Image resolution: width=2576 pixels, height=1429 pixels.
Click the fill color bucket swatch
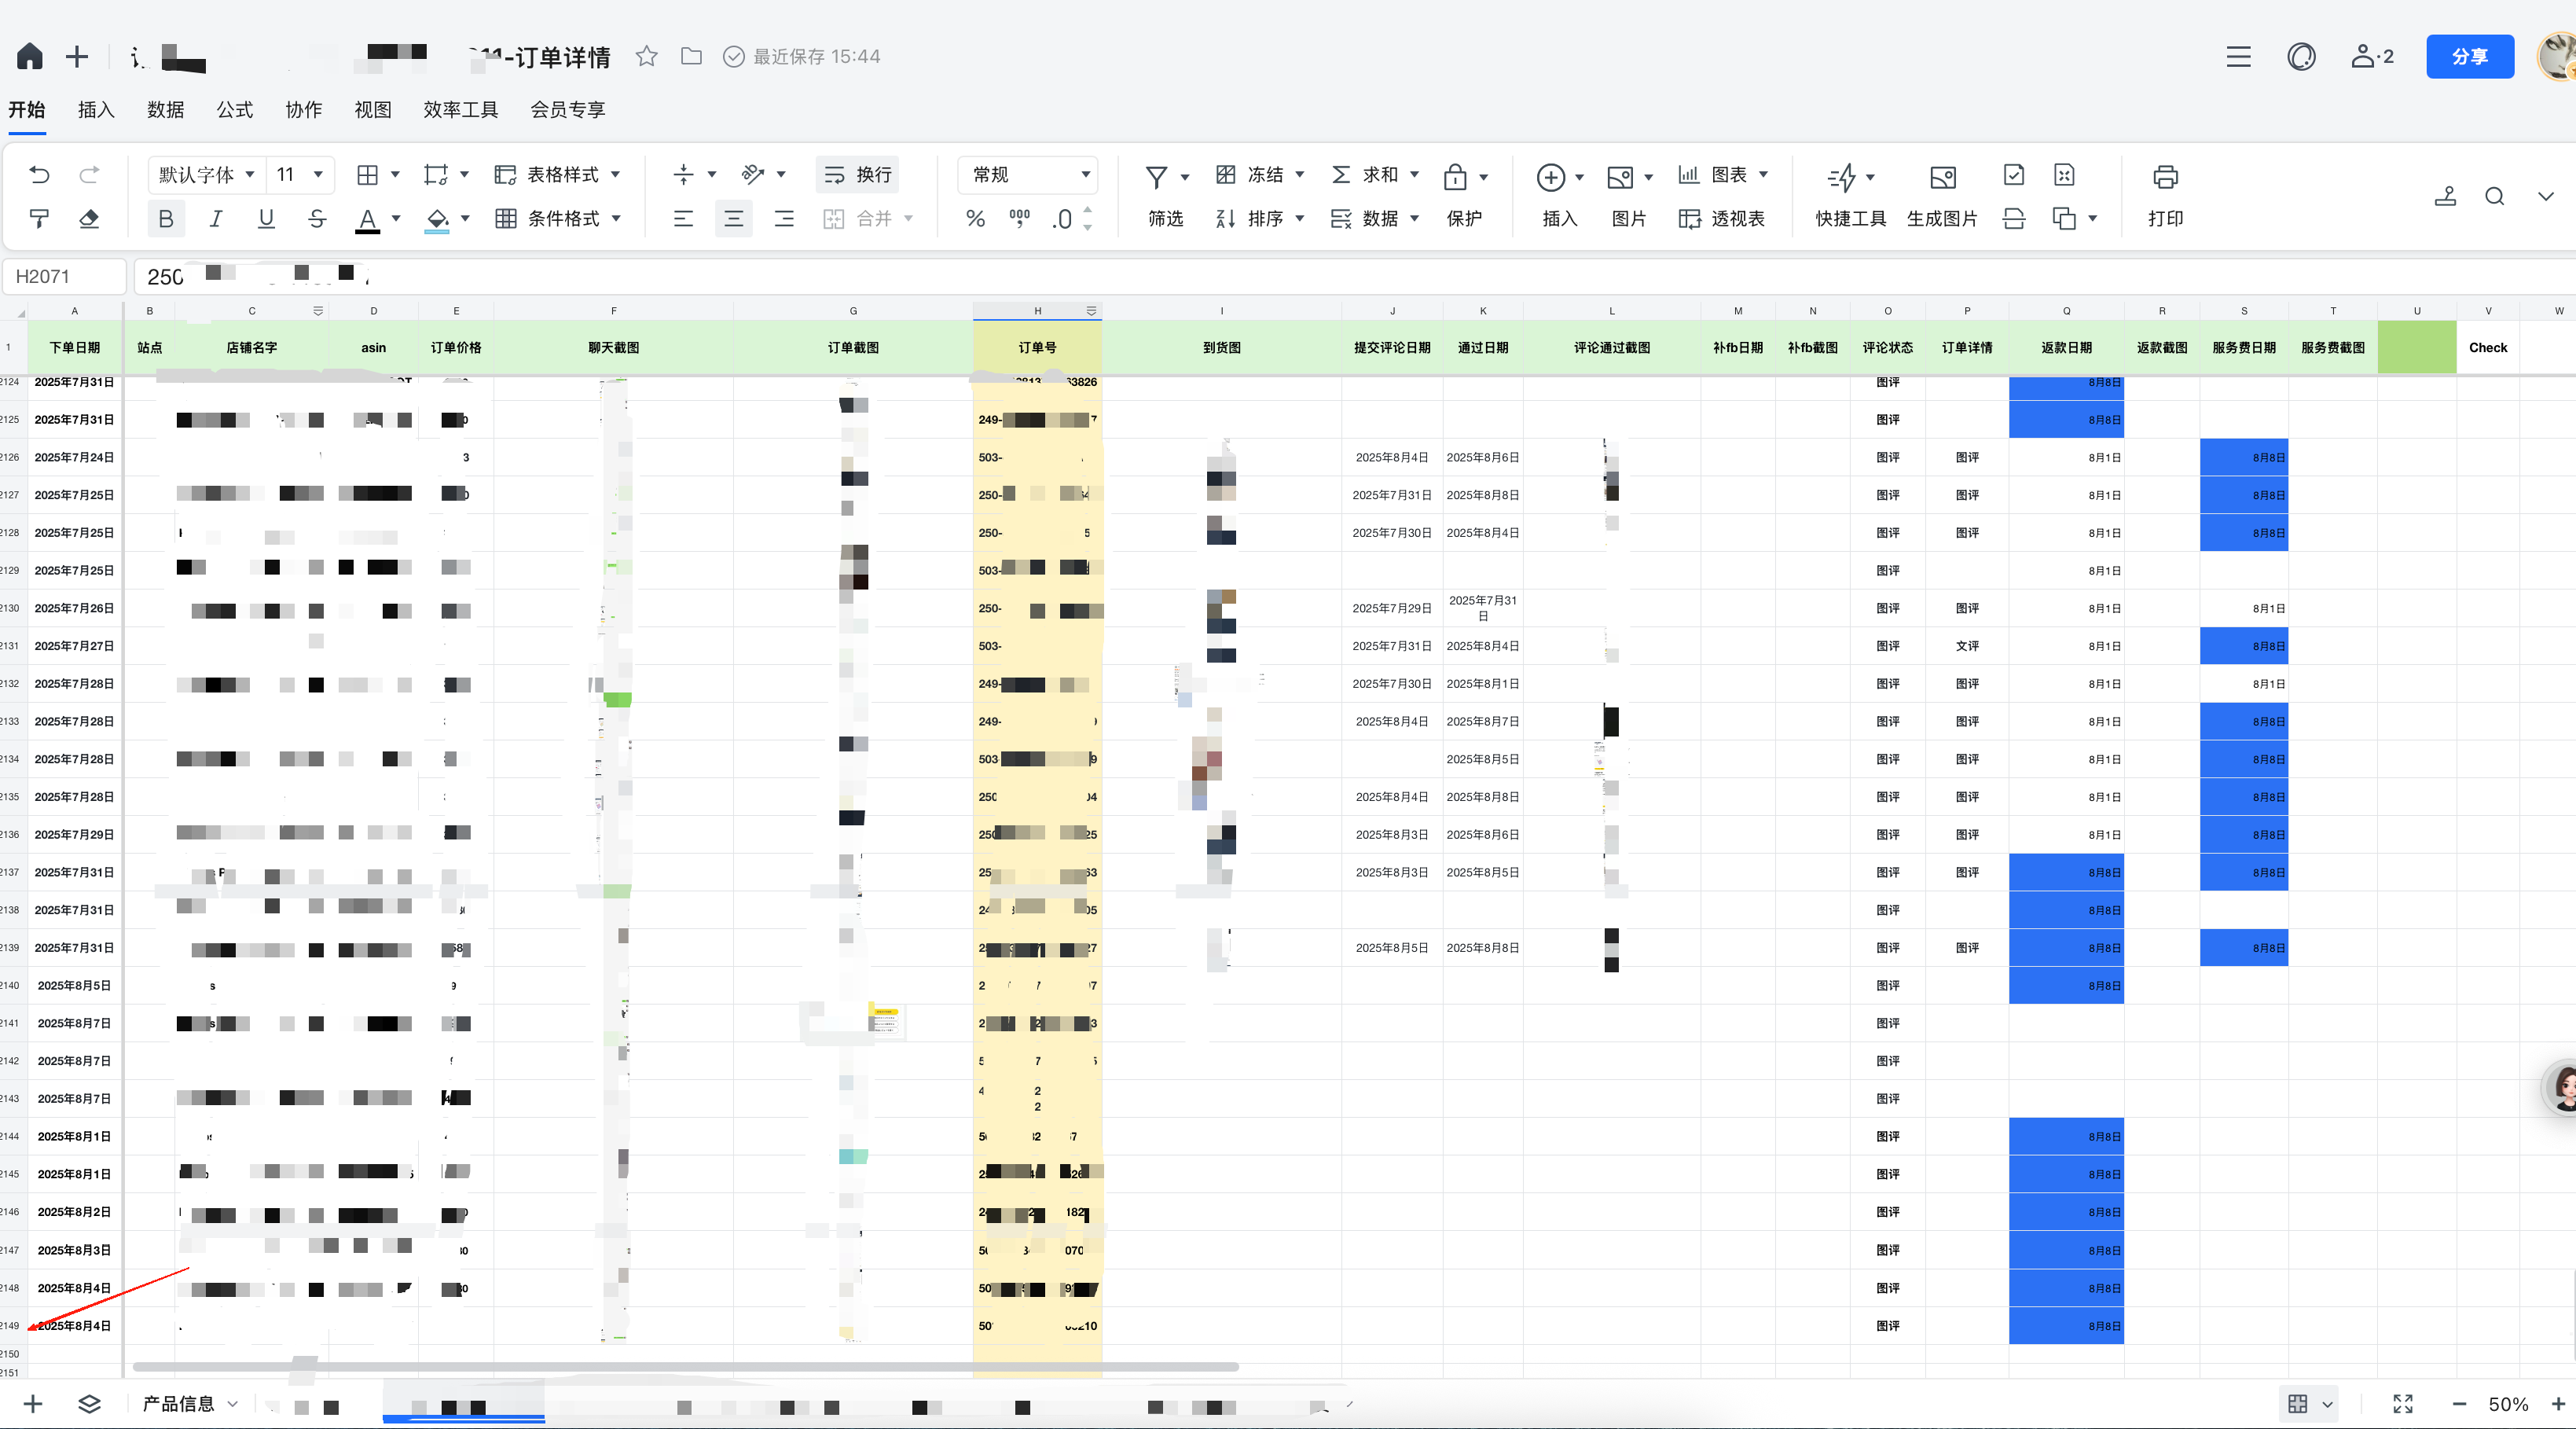(x=437, y=219)
